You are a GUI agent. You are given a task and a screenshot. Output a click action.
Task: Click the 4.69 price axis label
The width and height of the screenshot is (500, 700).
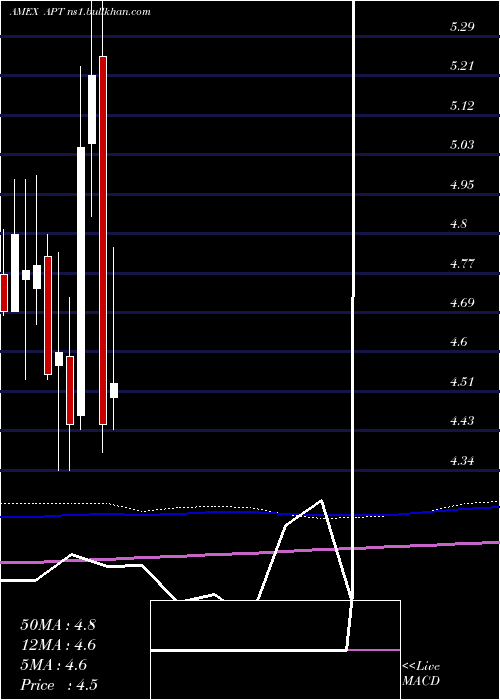click(462, 303)
